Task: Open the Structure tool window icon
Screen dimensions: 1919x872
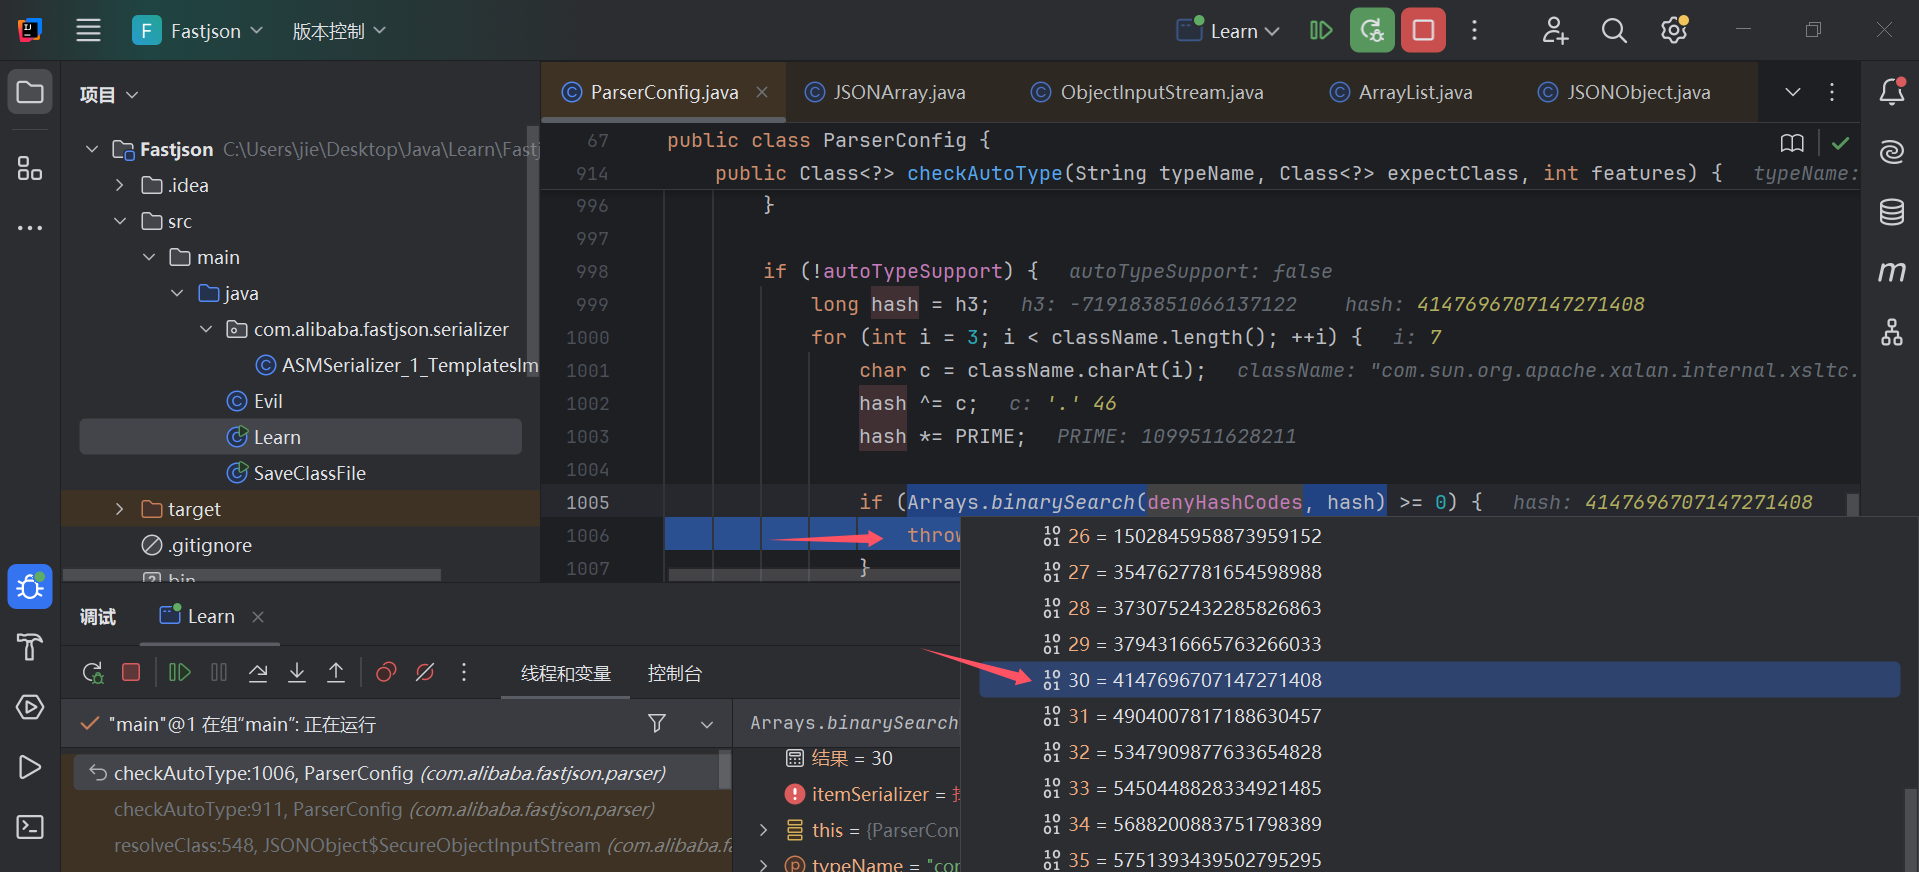Action: 30,168
